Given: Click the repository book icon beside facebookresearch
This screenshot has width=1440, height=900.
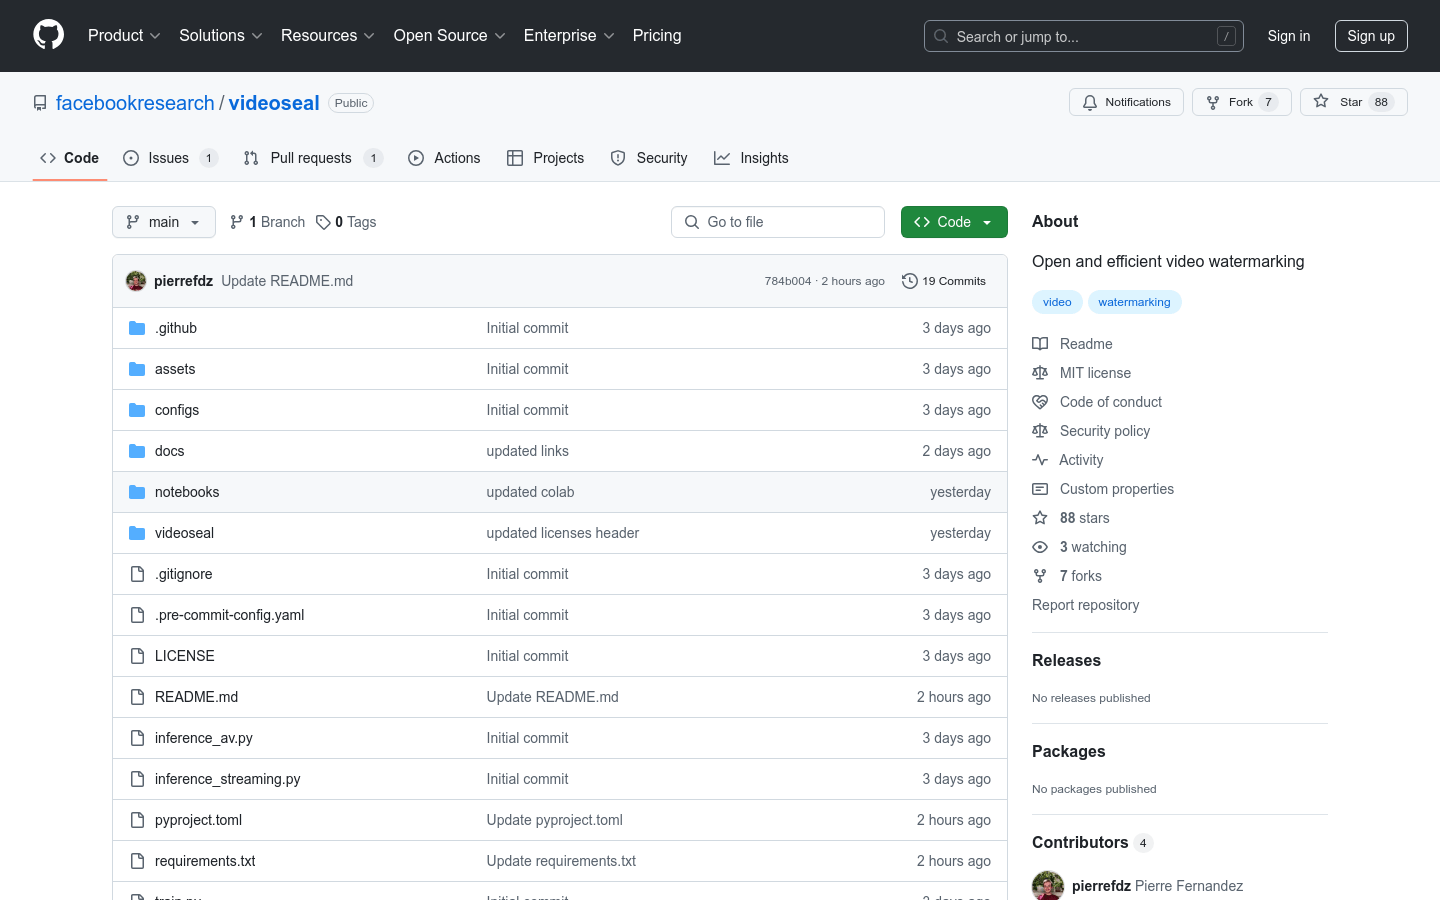Looking at the screenshot, I should [40, 103].
